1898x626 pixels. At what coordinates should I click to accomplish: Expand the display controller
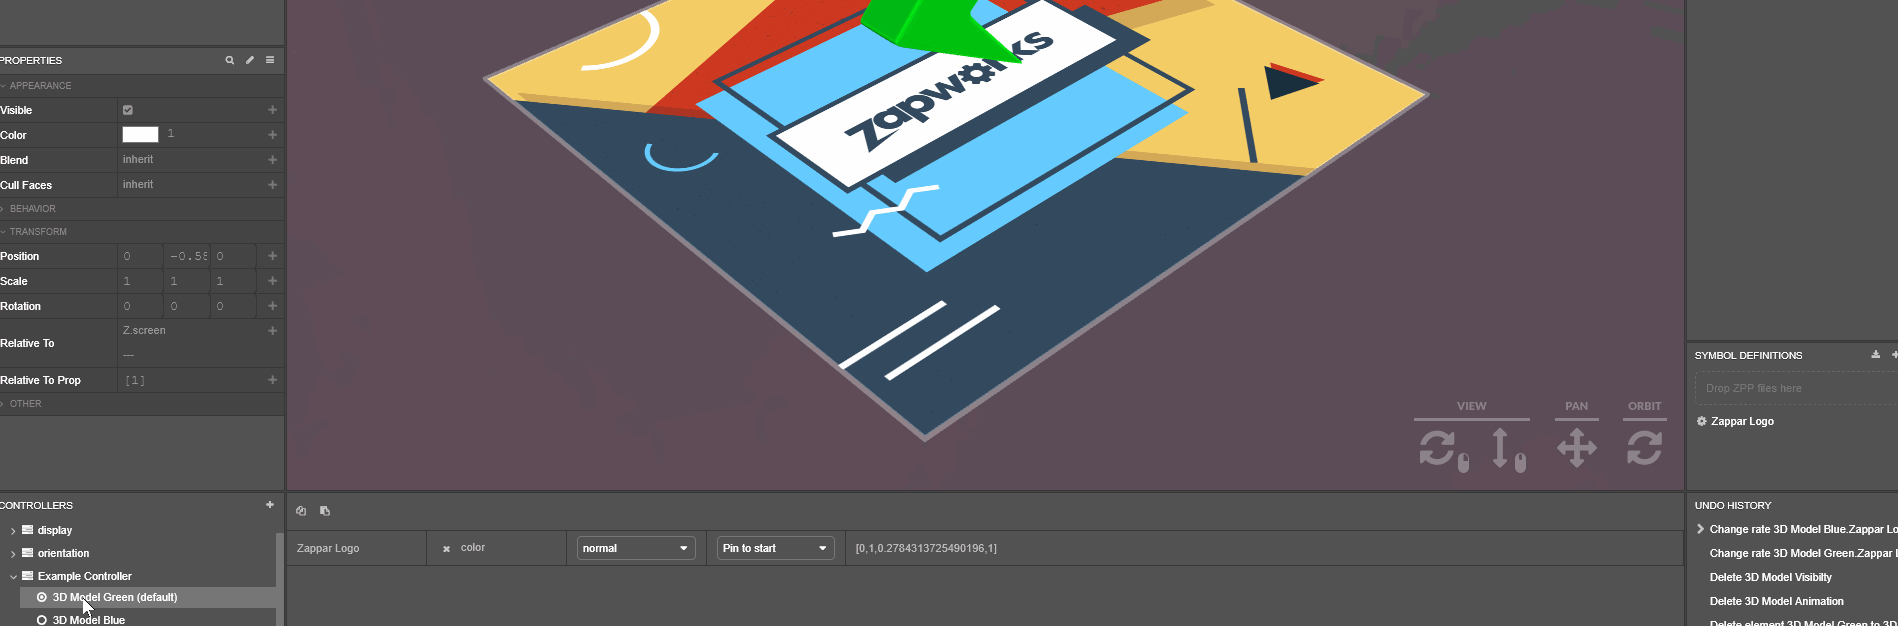(13, 530)
